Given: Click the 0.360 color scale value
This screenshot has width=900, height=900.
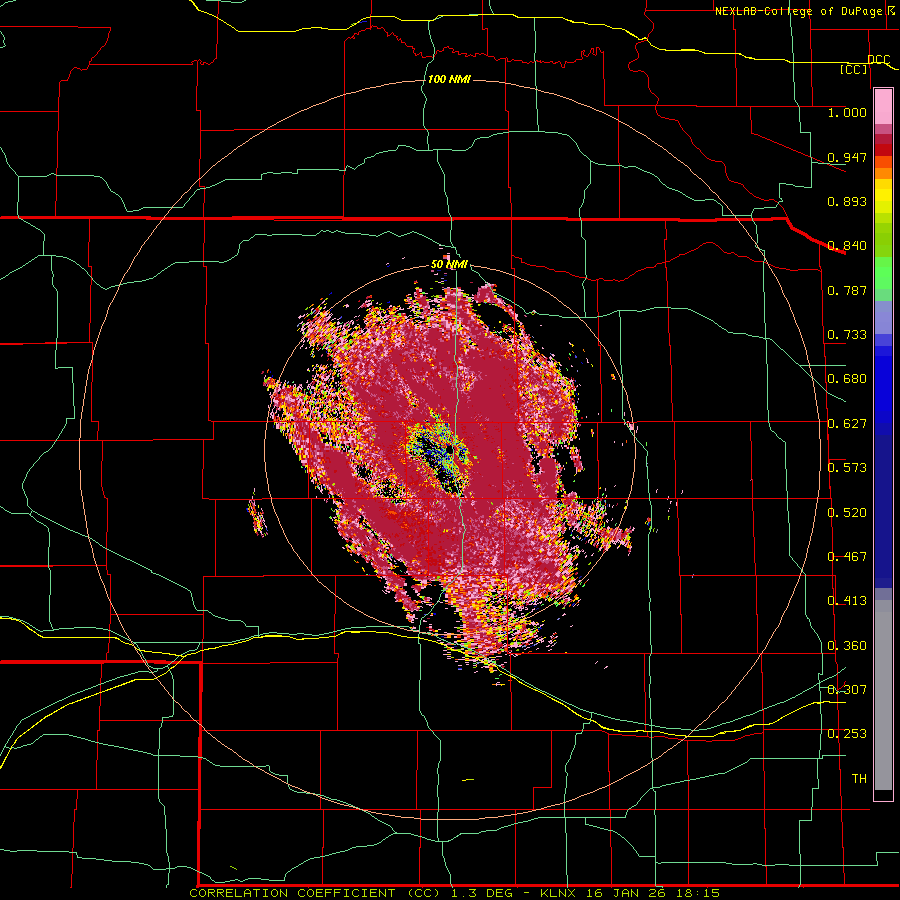Looking at the screenshot, I should [847, 646].
